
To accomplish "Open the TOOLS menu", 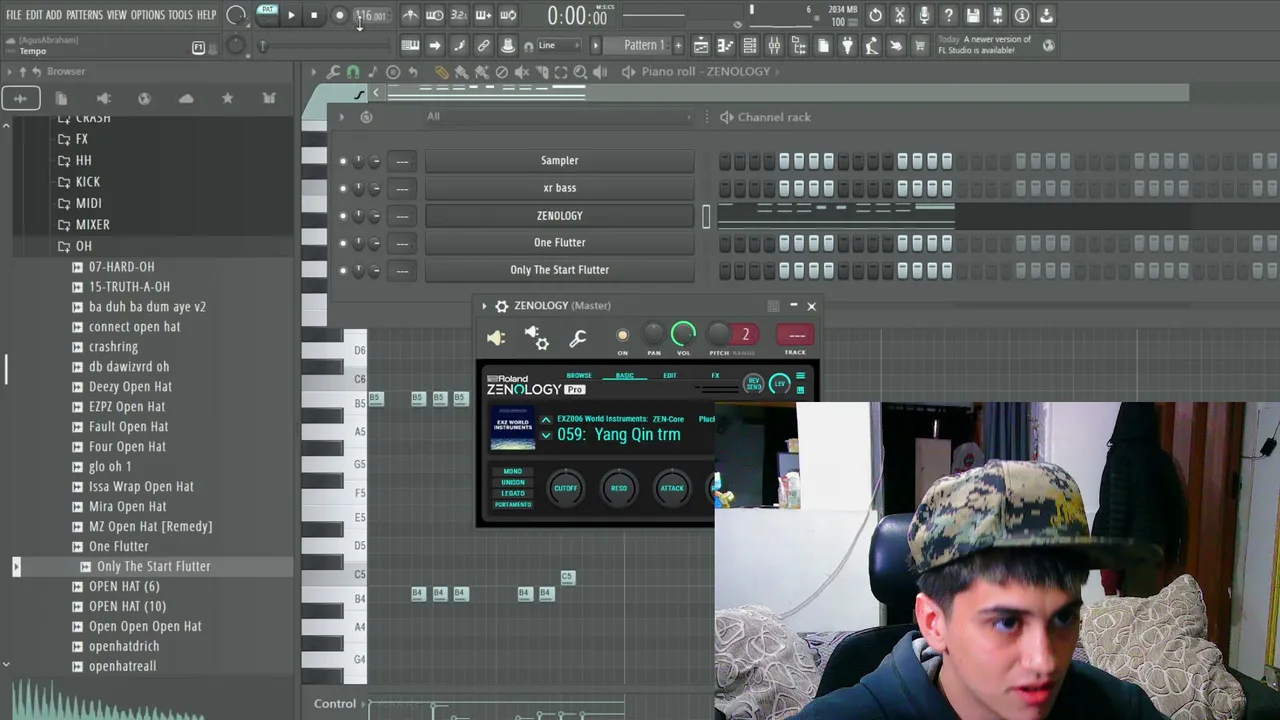I will 180,15.
